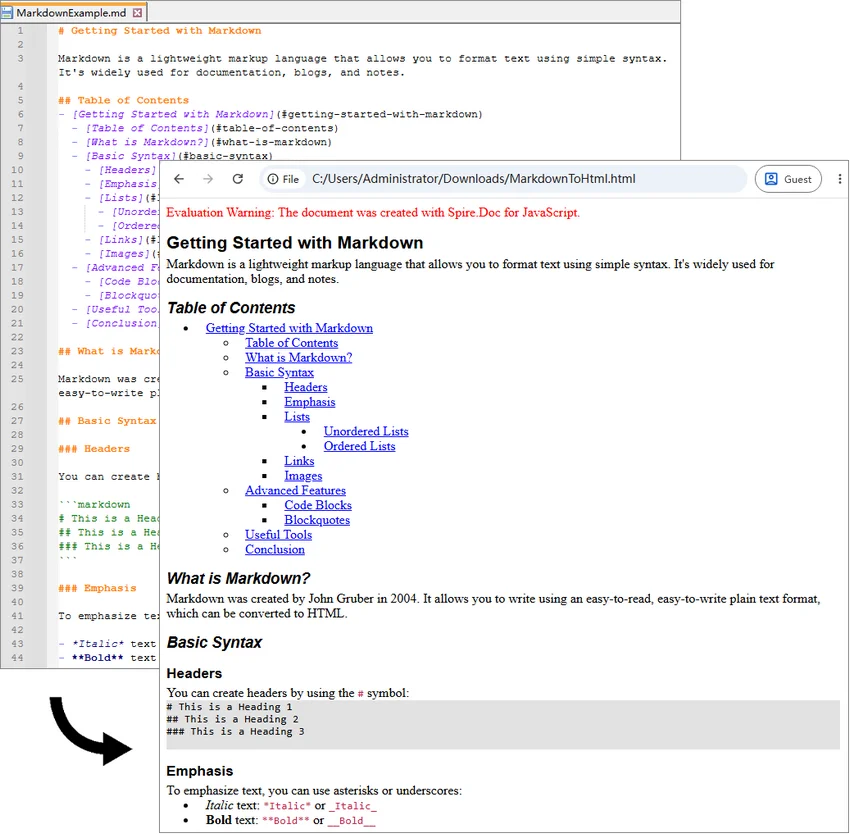Image resolution: width=850 pixels, height=834 pixels.
Task: Open the Blockquotes link
Action: (317, 520)
